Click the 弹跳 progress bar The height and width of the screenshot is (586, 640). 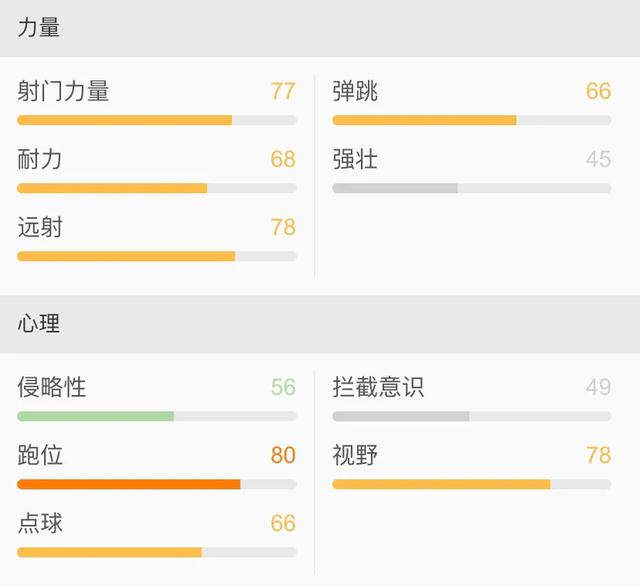[x=471, y=120]
